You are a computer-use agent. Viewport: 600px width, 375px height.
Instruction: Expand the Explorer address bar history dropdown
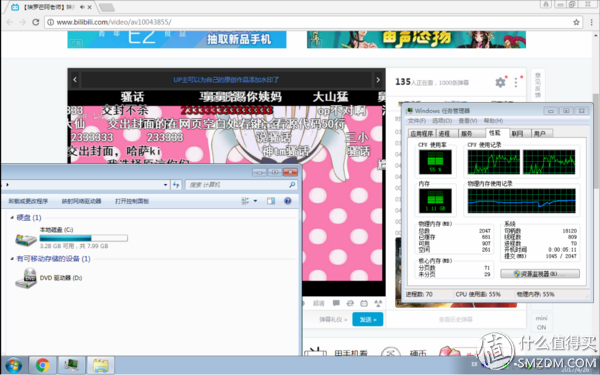point(165,185)
